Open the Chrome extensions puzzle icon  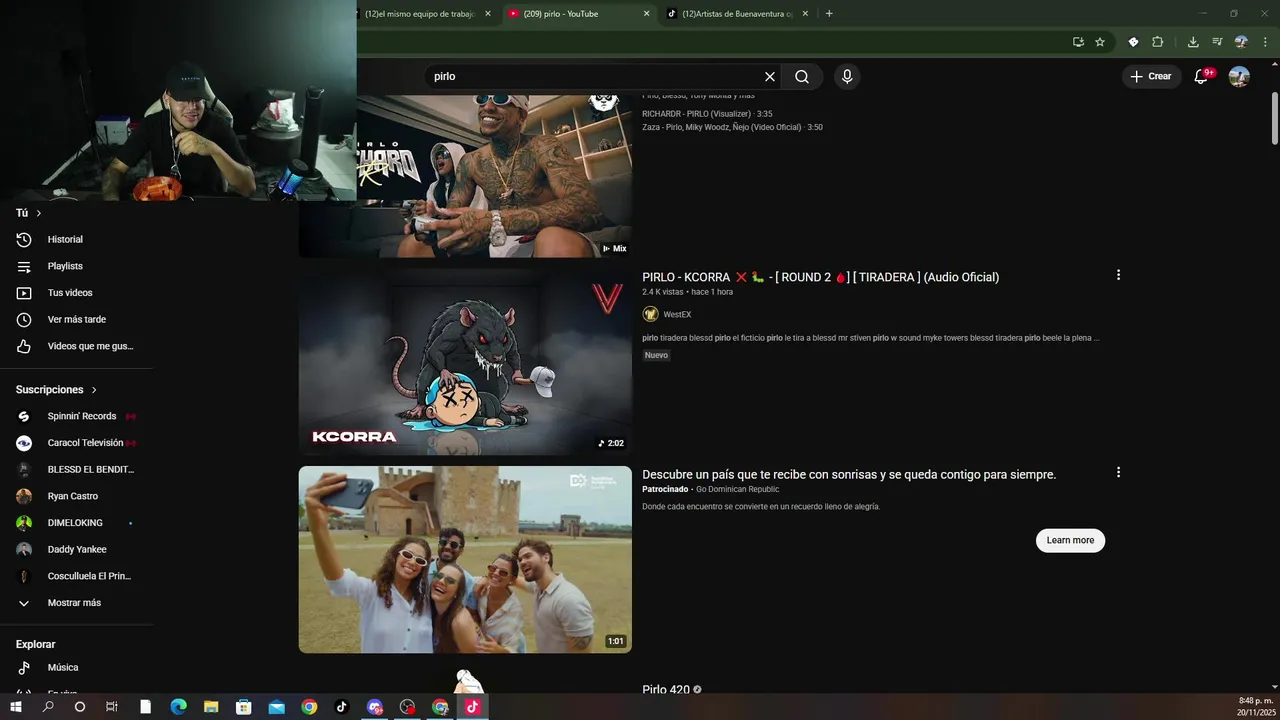(x=1158, y=42)
